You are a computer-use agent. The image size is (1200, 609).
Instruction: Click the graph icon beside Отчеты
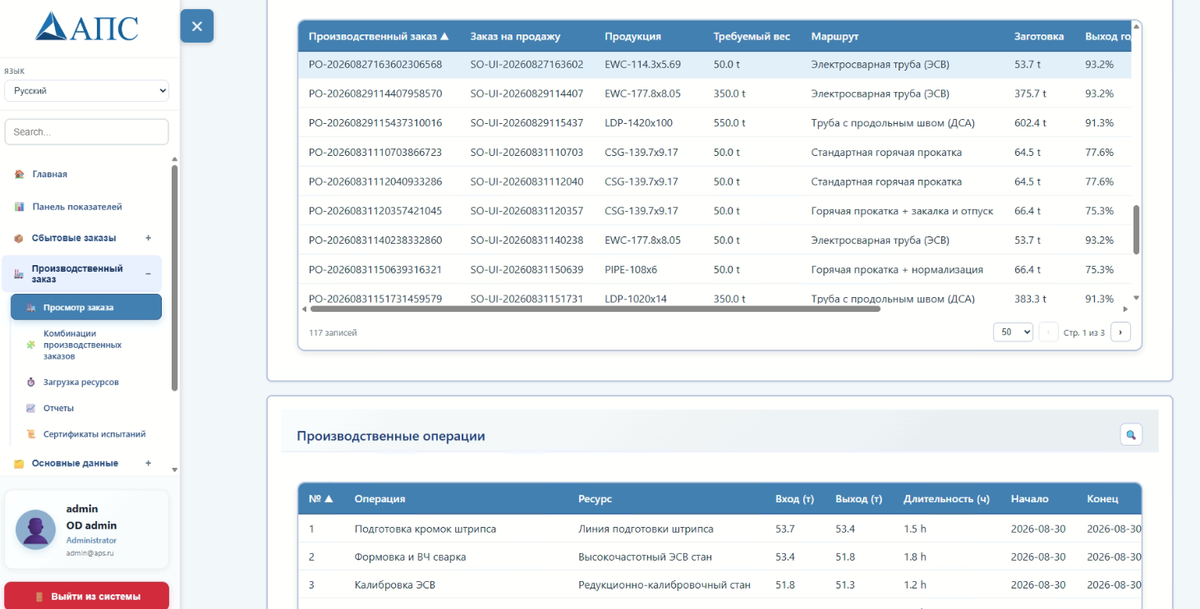click(31, 408)
